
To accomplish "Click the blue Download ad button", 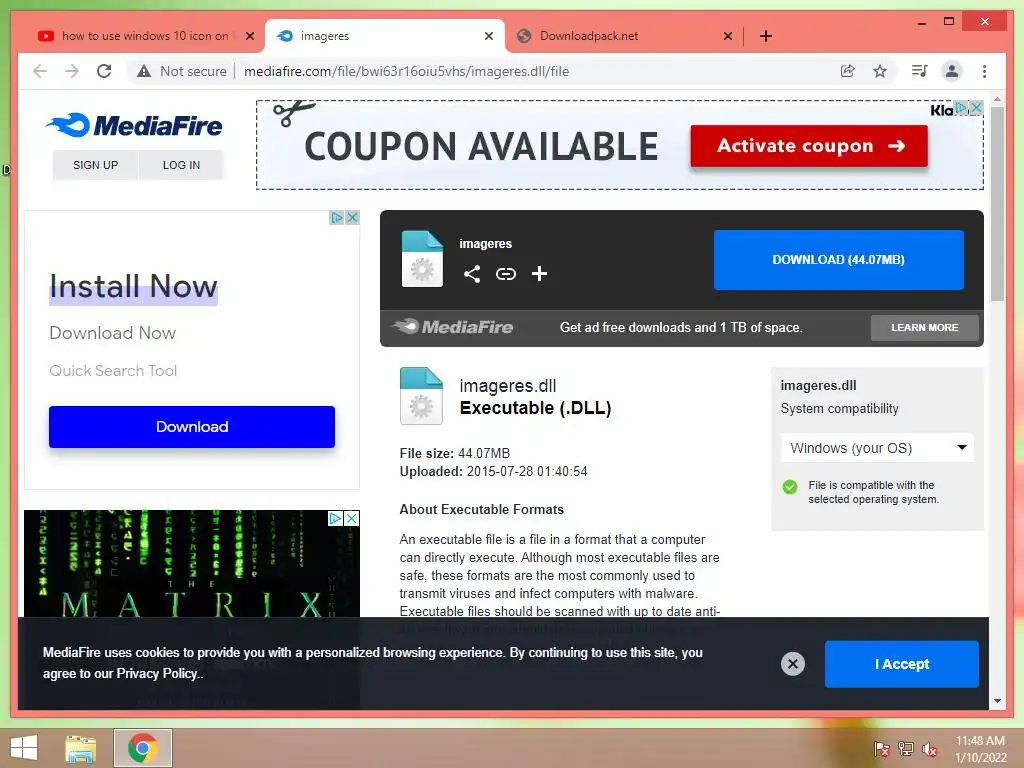I will 192,426.
